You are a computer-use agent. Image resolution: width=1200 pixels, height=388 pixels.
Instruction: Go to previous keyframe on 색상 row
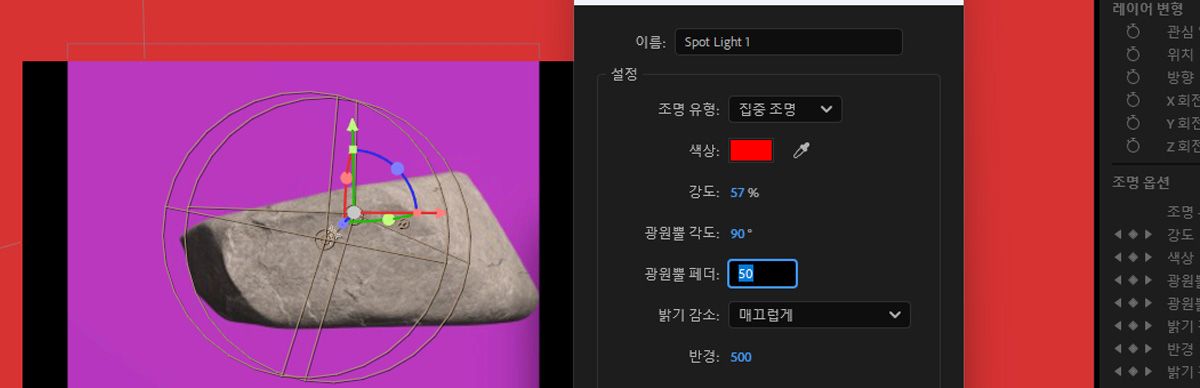1118,257
